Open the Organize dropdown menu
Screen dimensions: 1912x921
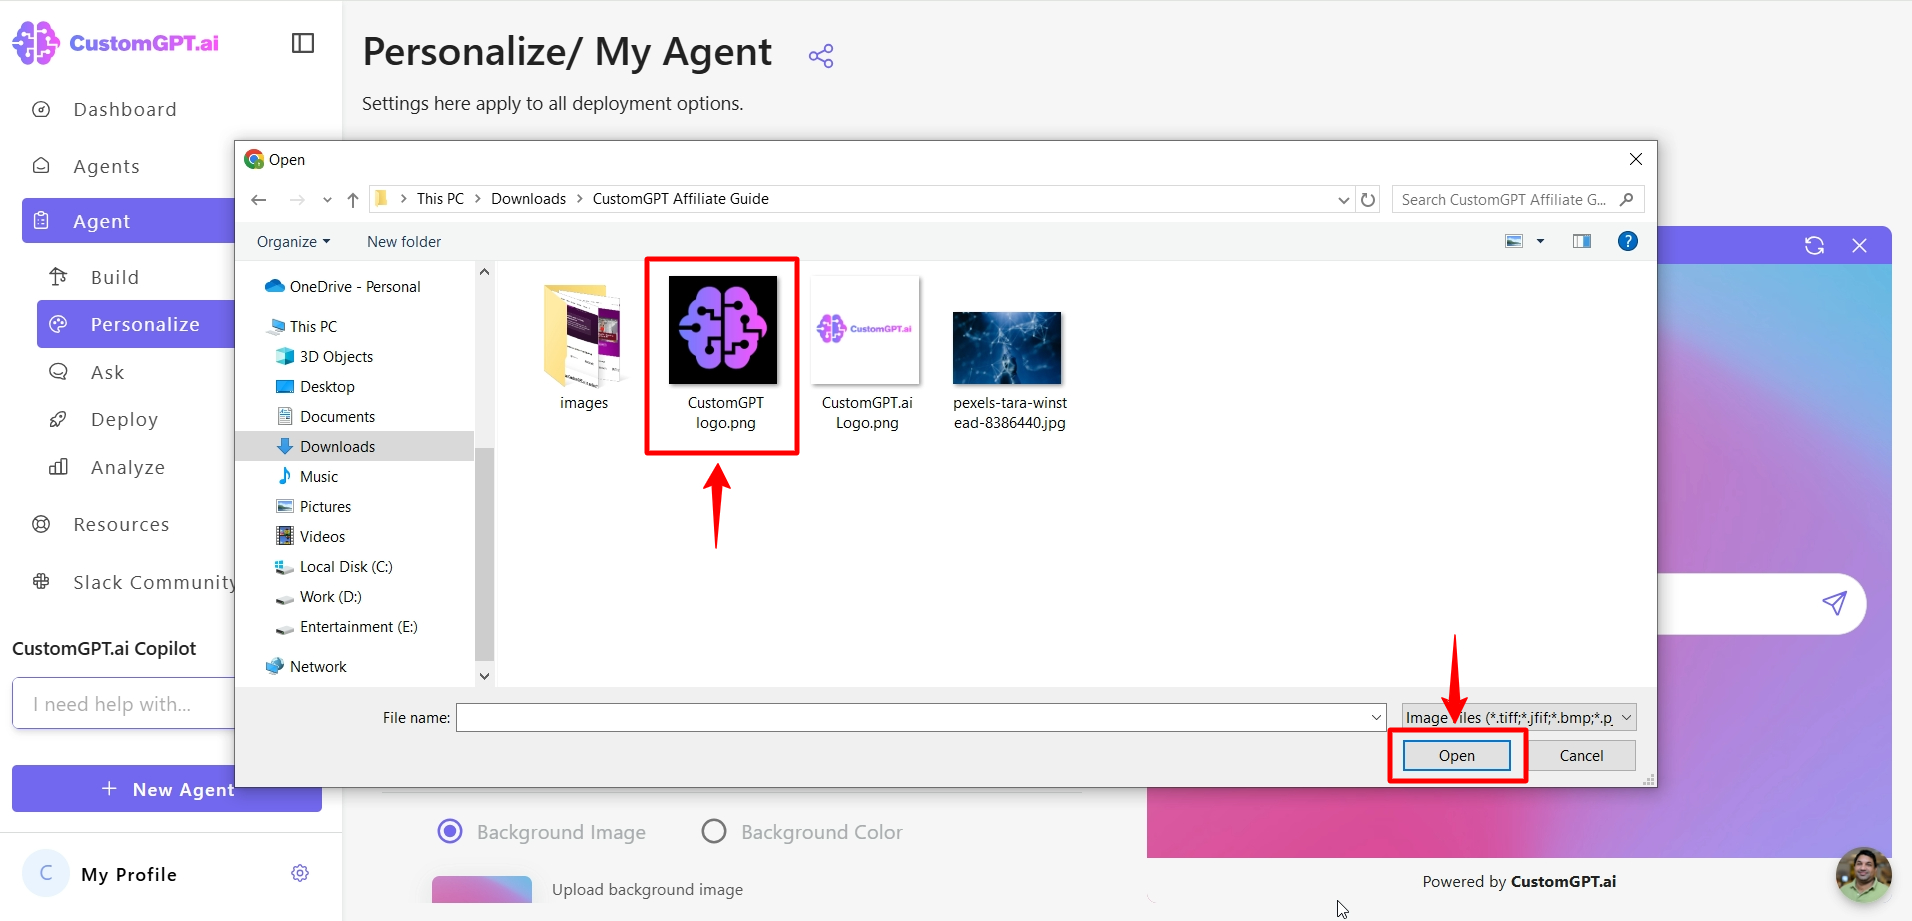pos(293,242)
